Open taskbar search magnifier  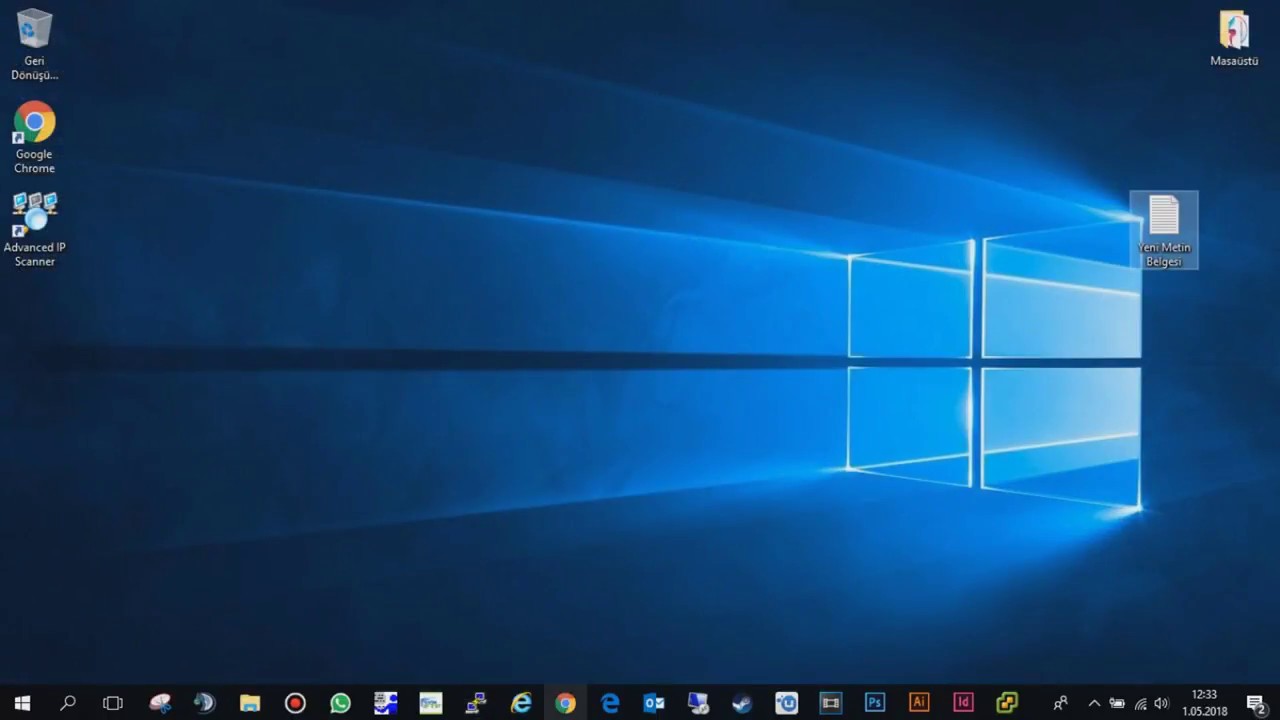click(68, 703)
